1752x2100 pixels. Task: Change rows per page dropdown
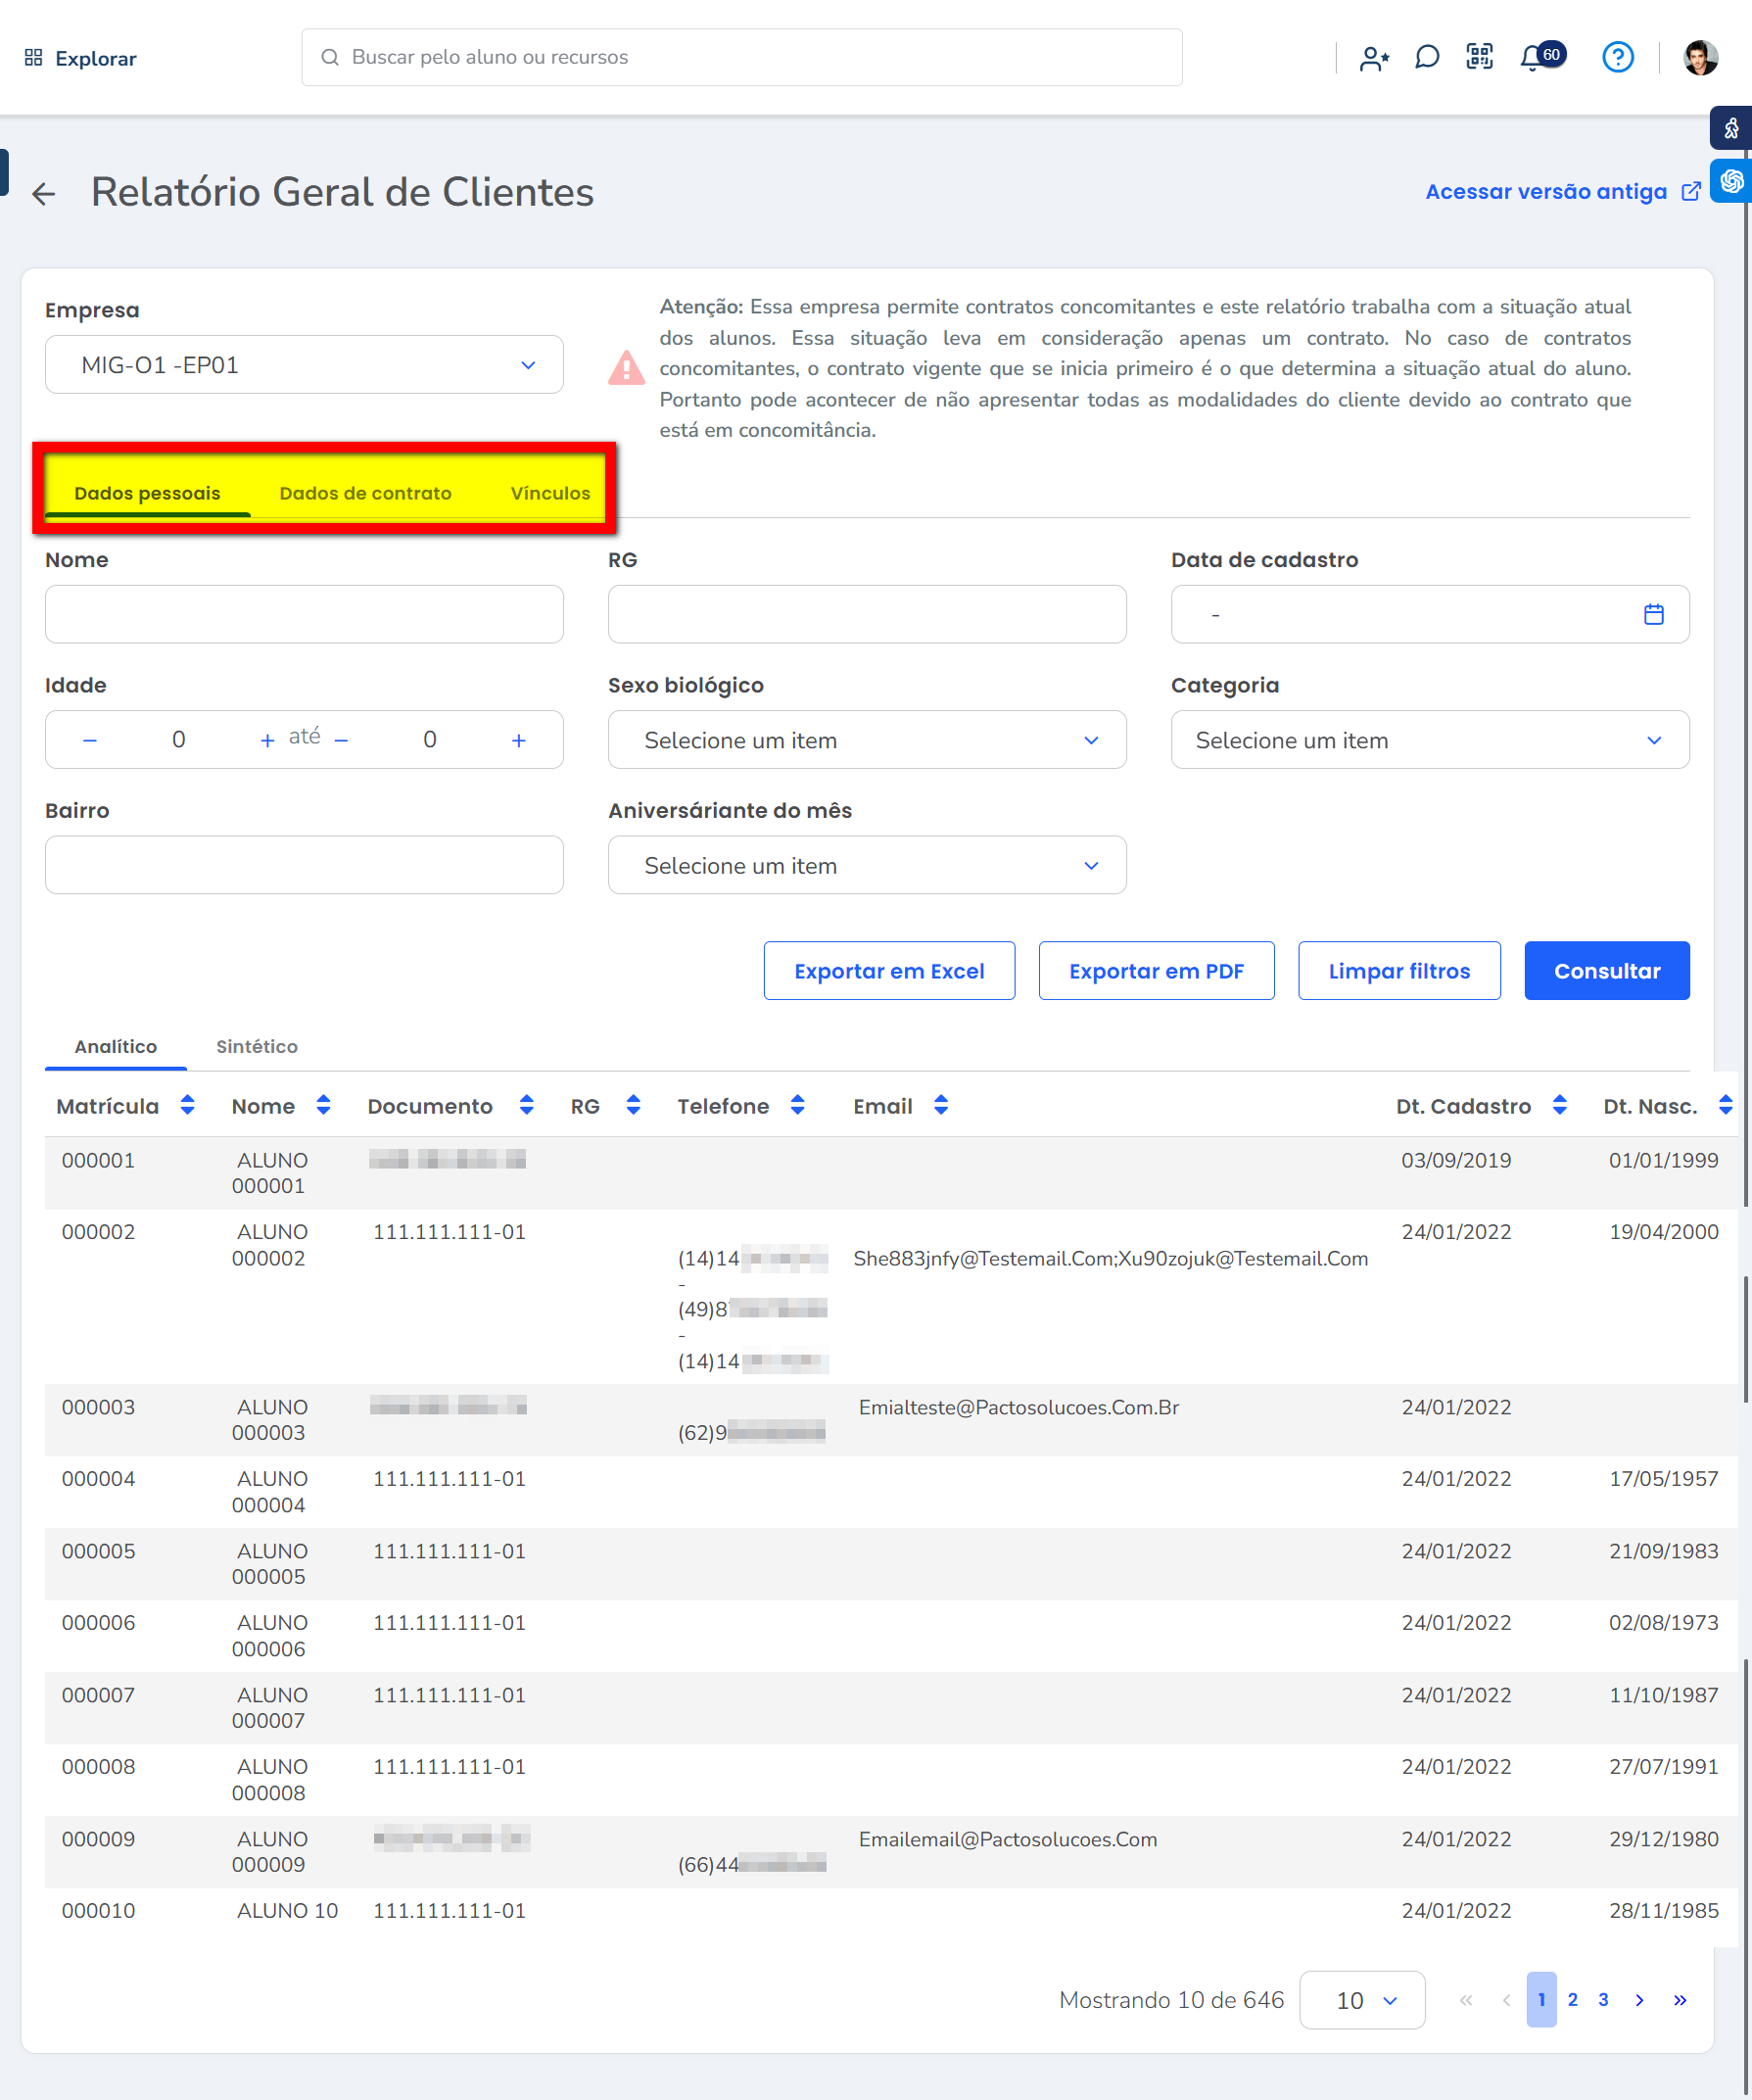pos(1362,2000)
